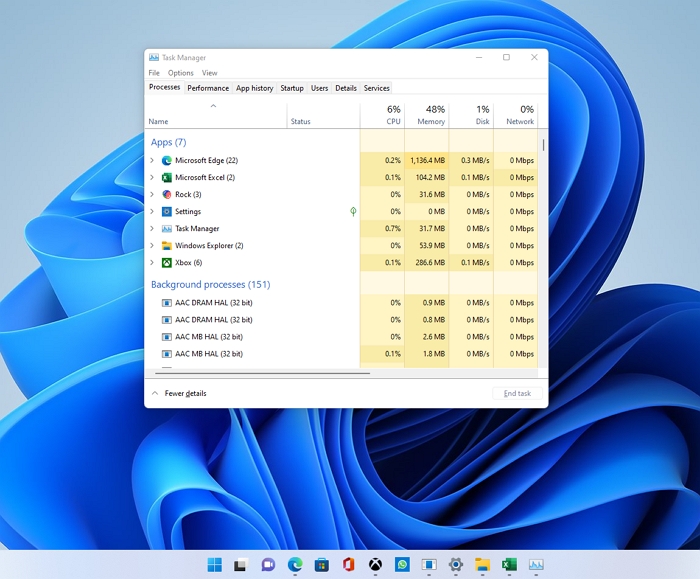Viewport: 700px width, 579px height.
Task: Open the File menu
Action: pos(154,73)
